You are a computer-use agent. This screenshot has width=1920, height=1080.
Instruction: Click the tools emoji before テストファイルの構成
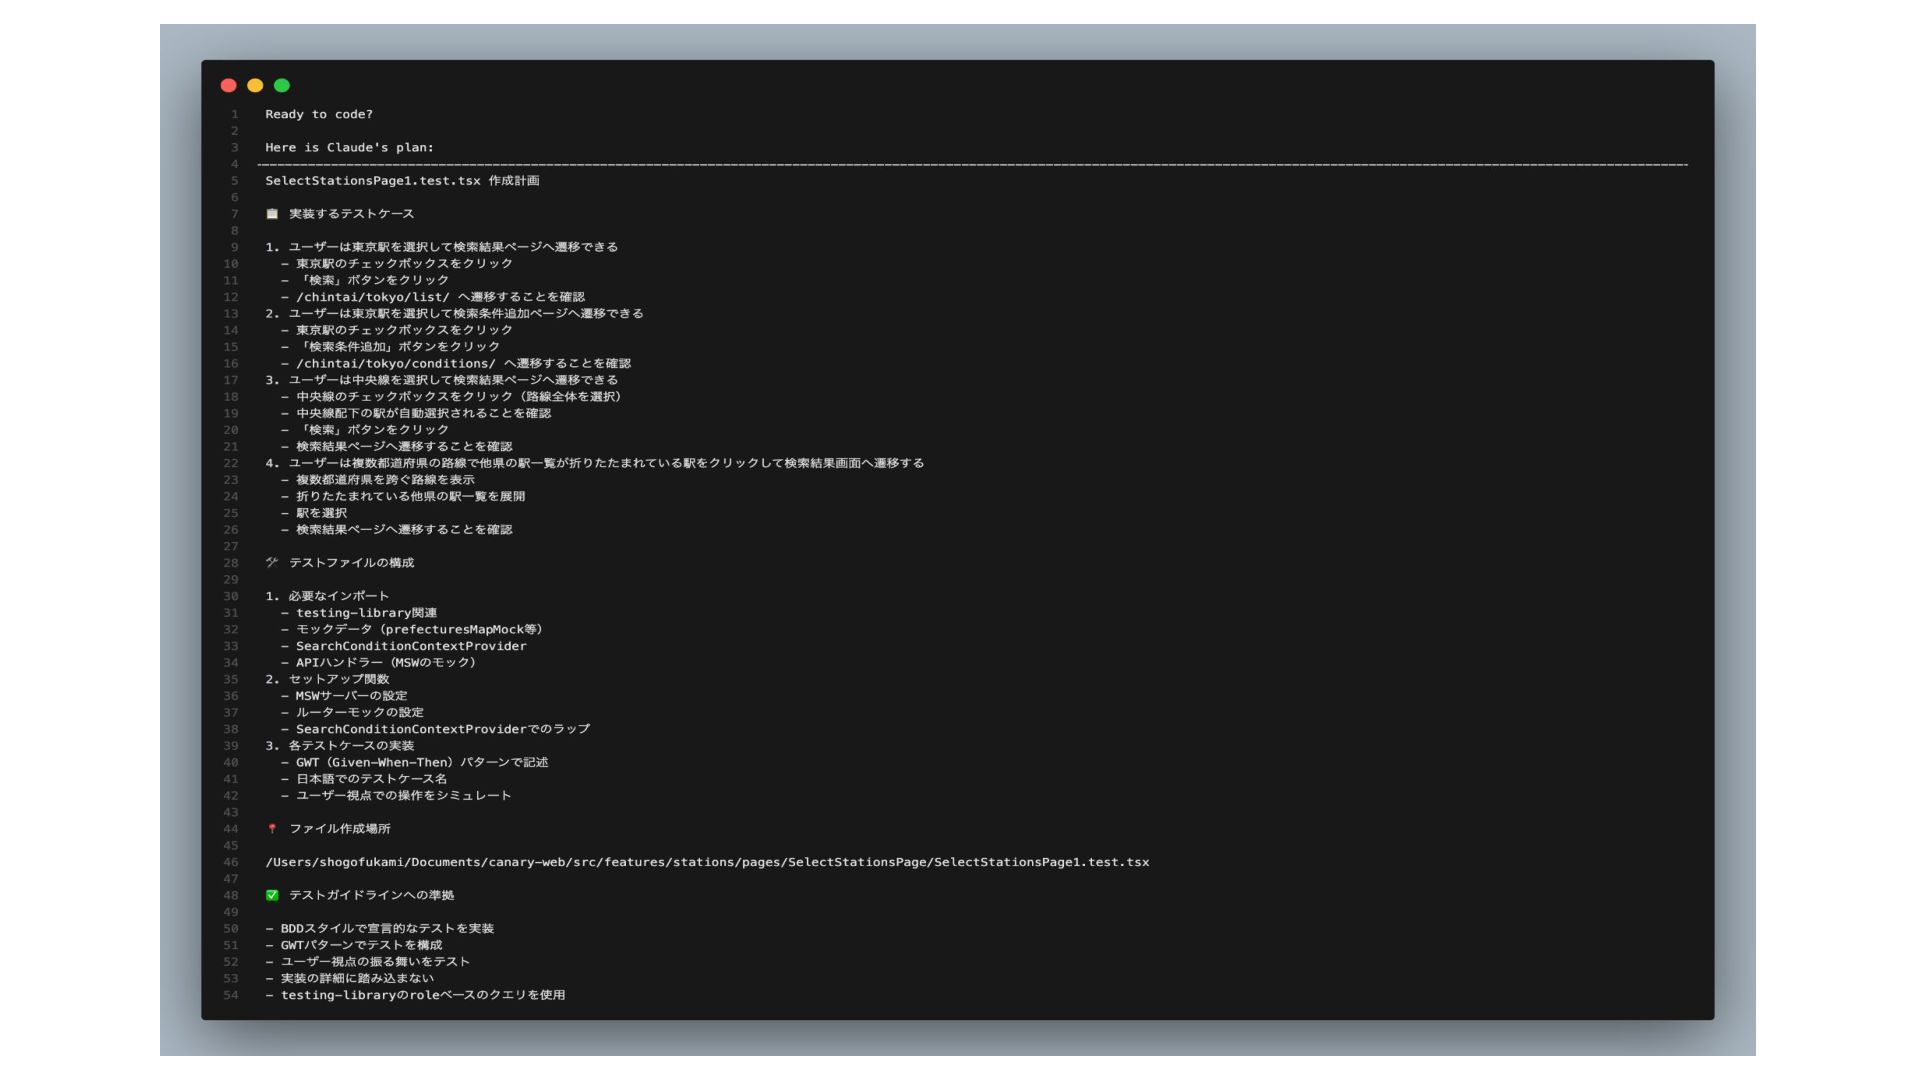pyautogui.click(x=272, y=562)
